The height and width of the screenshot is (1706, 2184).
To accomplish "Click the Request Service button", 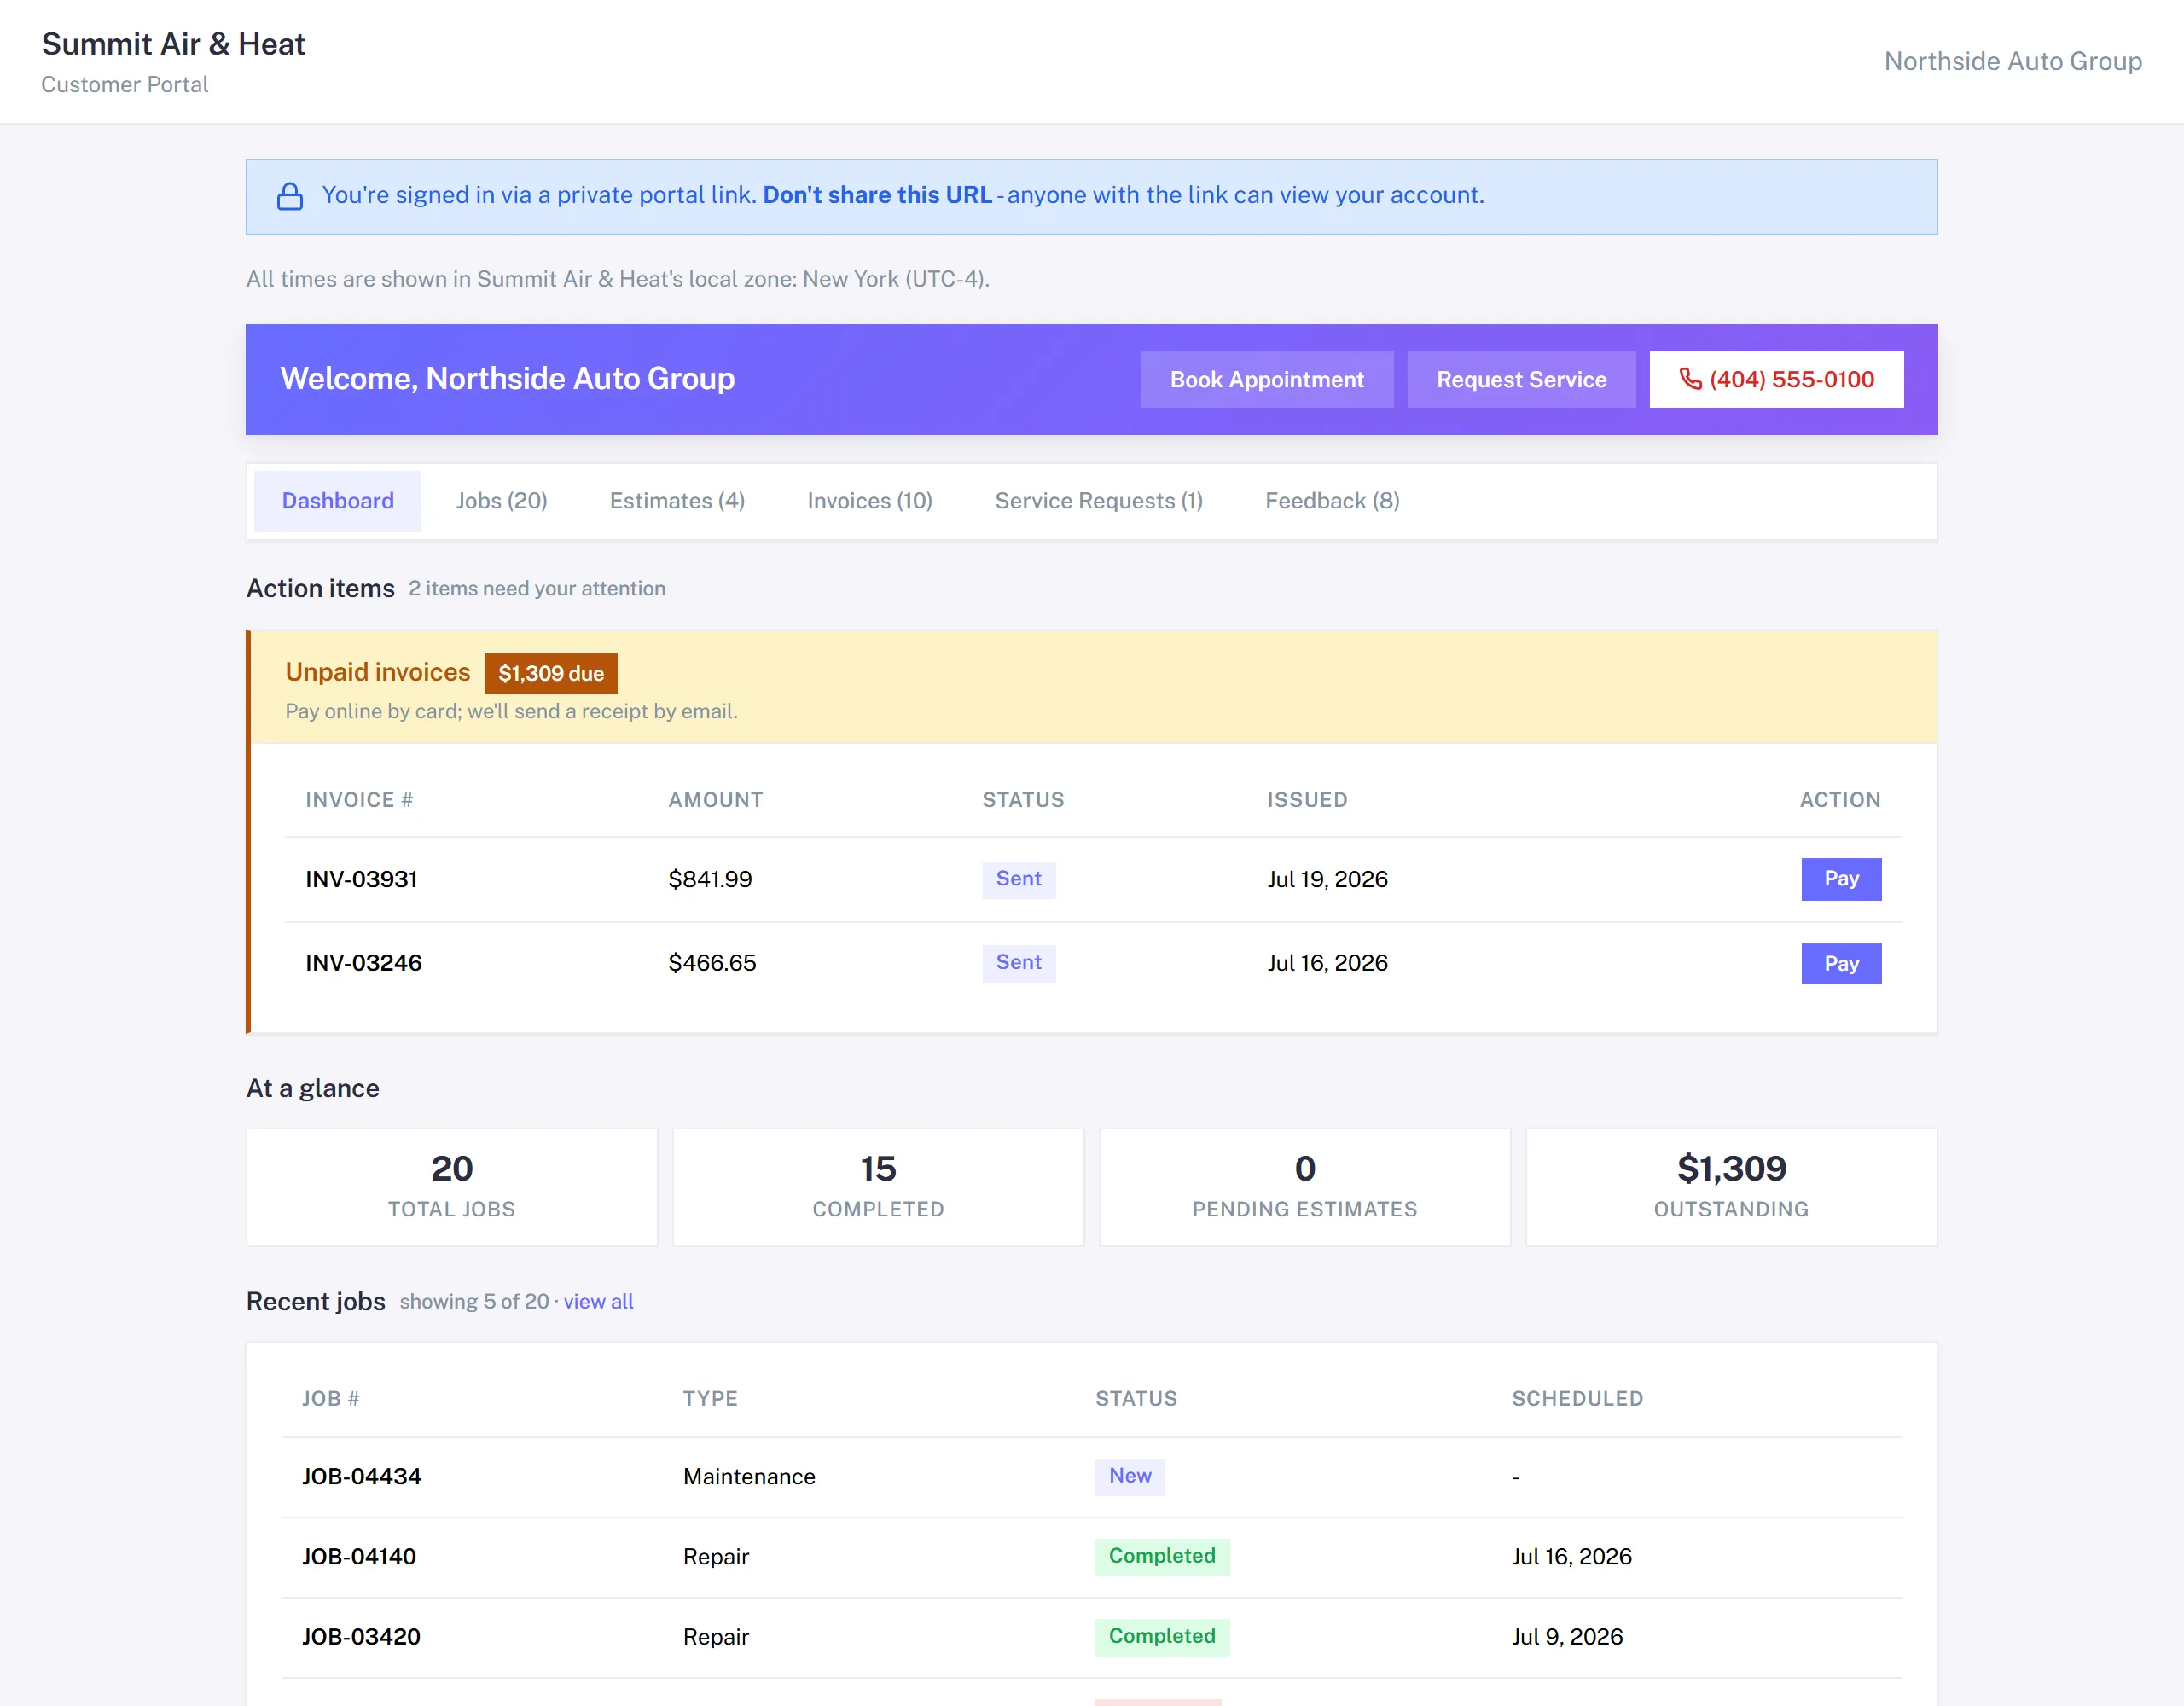I will (1521, 379).
